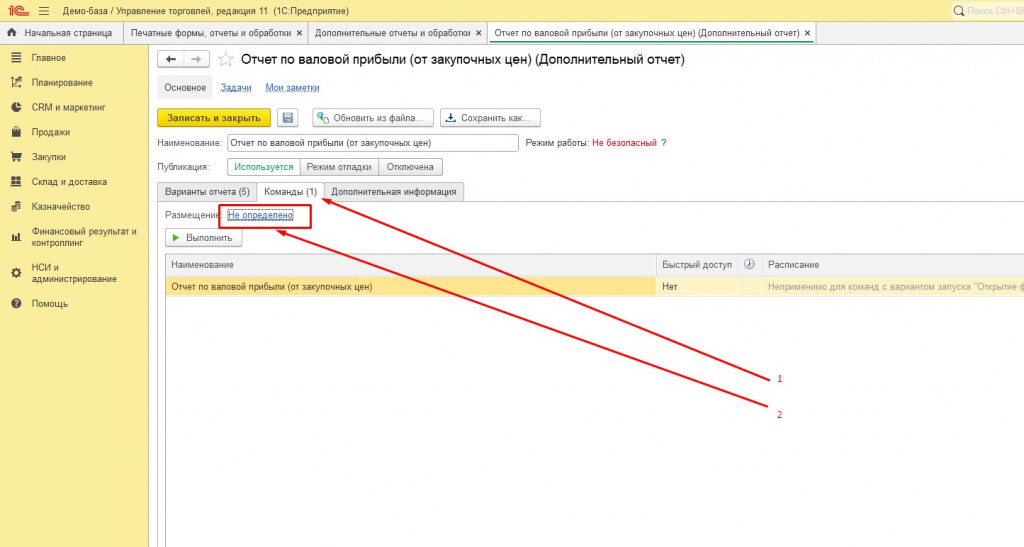Switch to Печатные формы, отчеты и обработки tab

210,33
